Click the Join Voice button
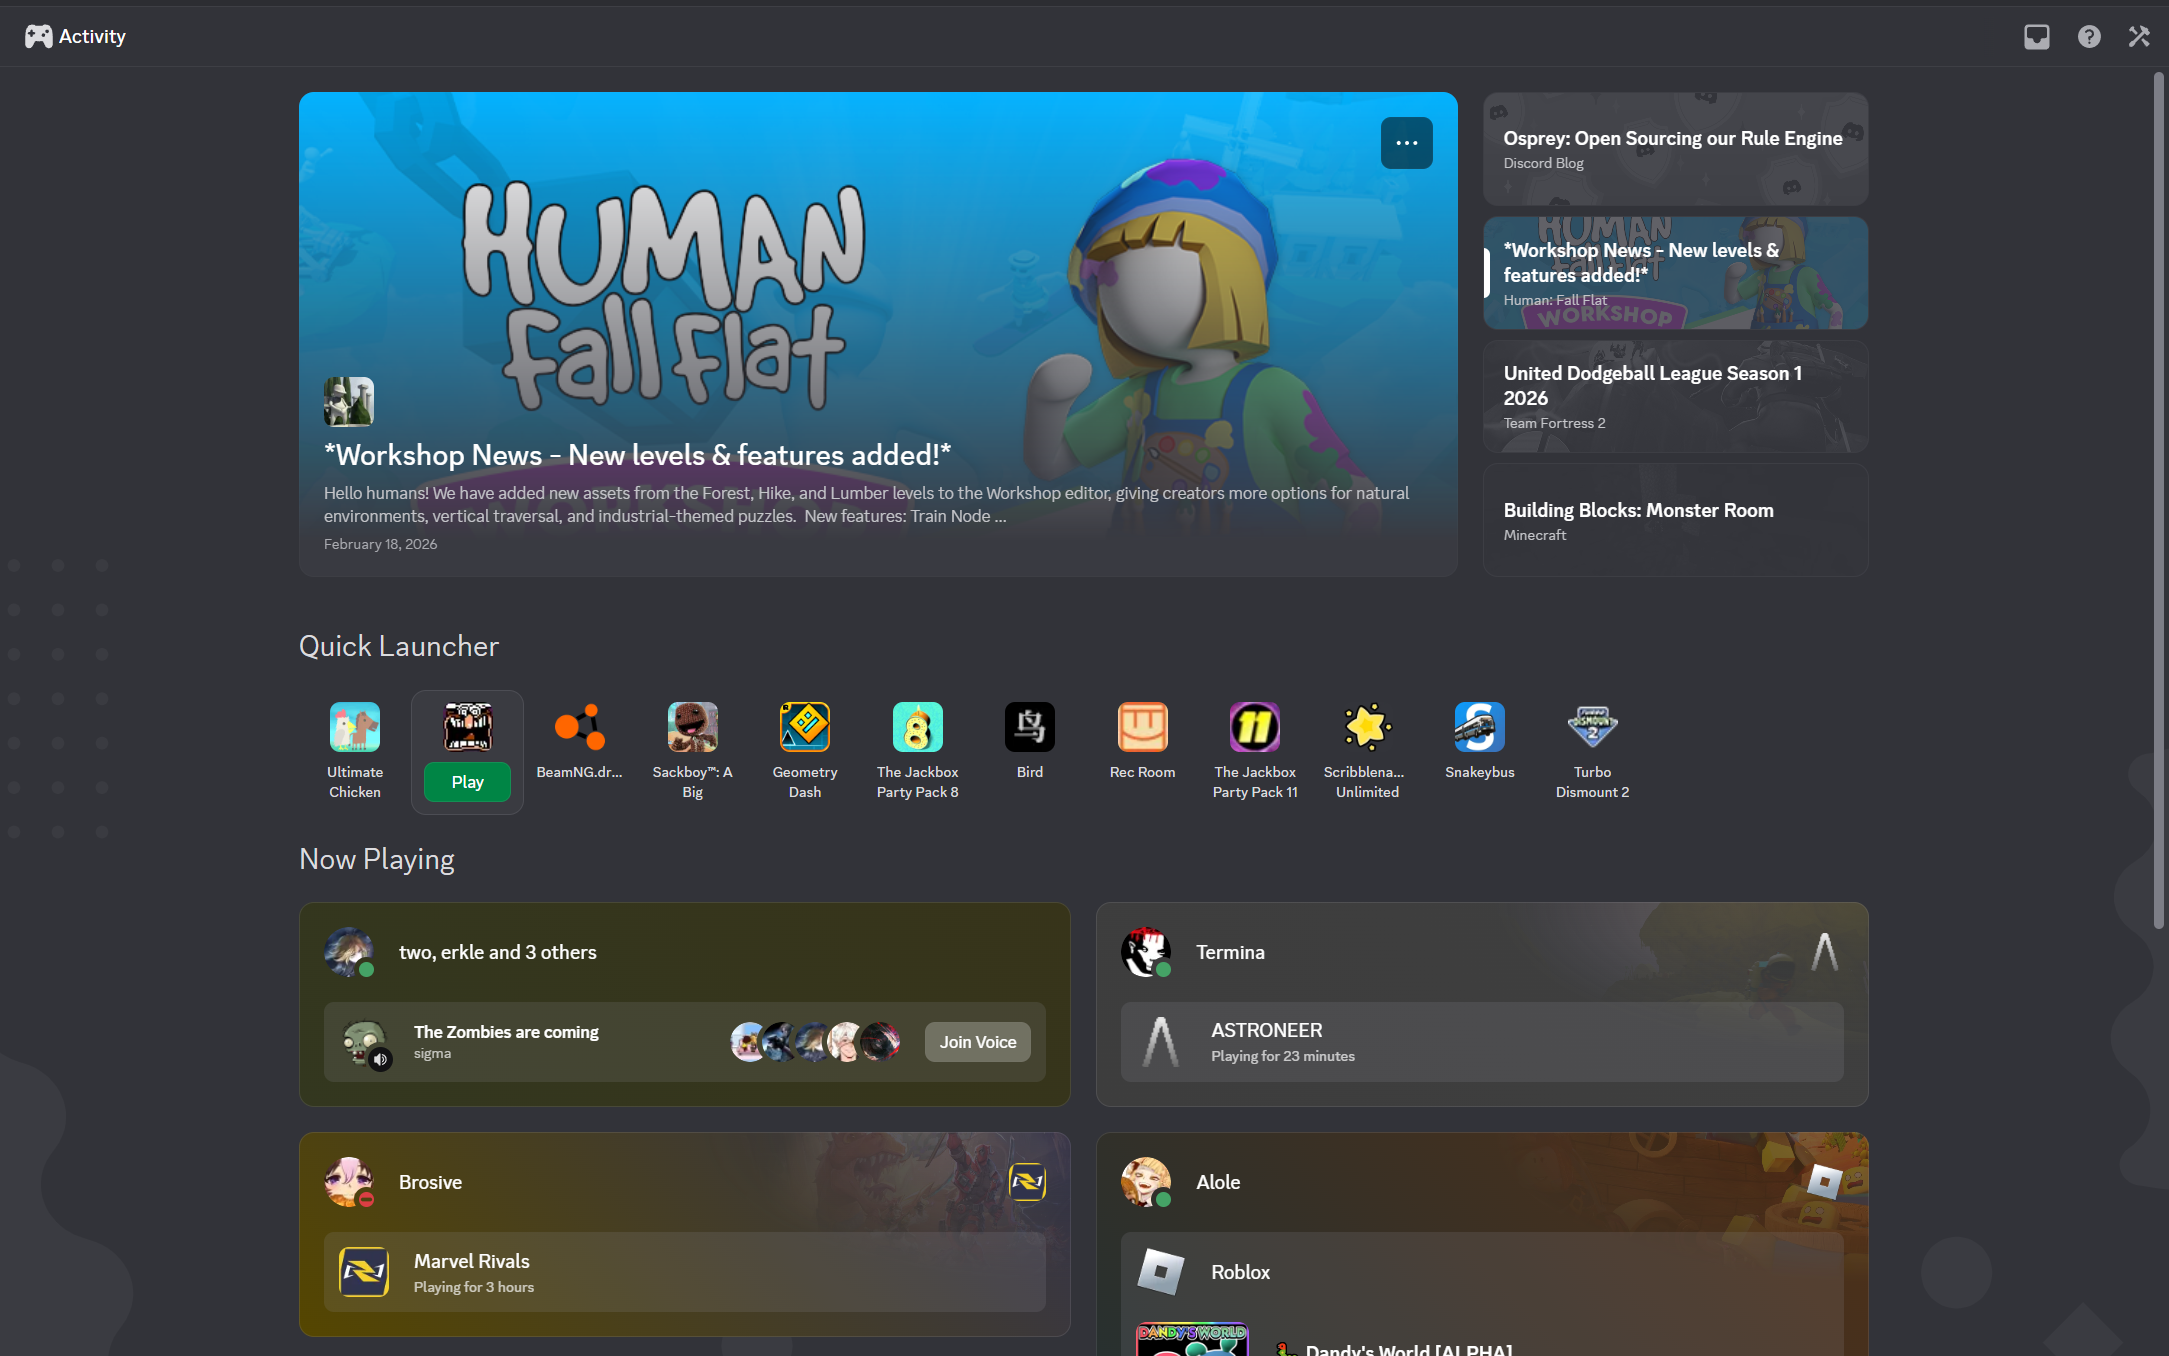2169x1356 pixels. click(978, 1042)
